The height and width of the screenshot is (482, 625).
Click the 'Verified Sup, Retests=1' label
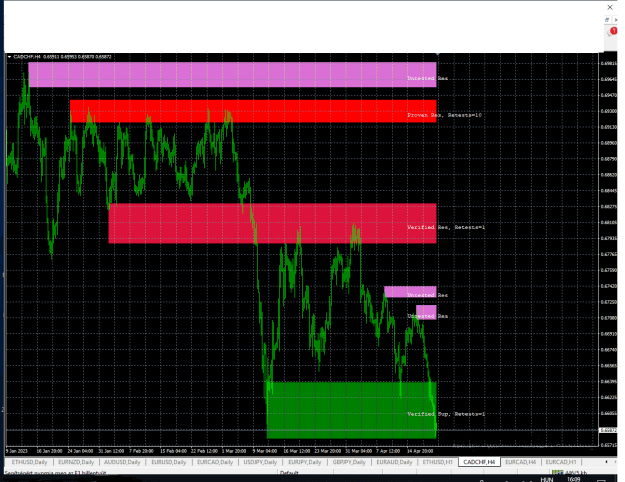tap(446, 414)
